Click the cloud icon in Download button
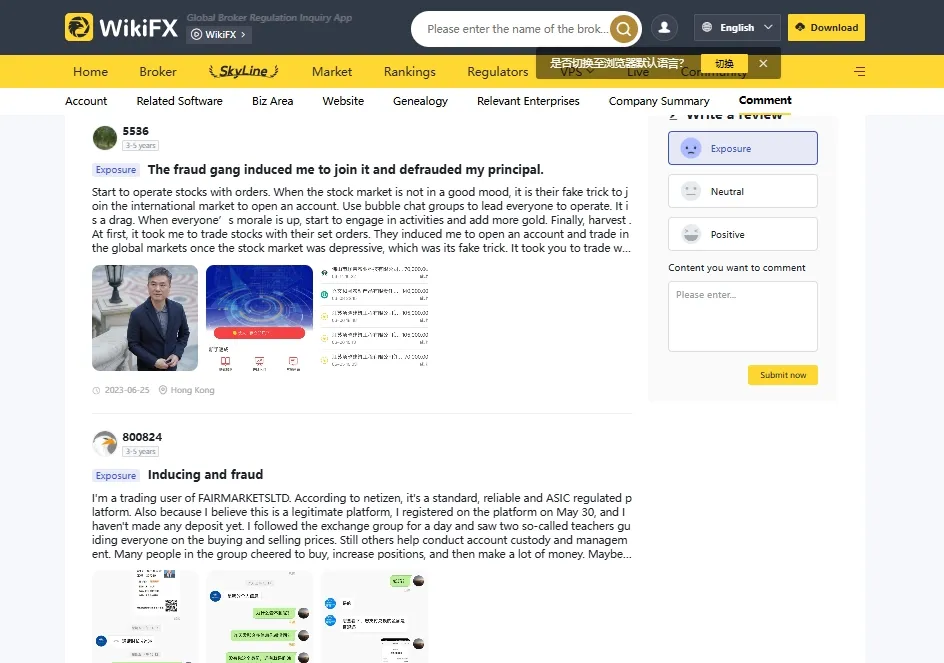The image size is (944, 663). coord(800,27)
